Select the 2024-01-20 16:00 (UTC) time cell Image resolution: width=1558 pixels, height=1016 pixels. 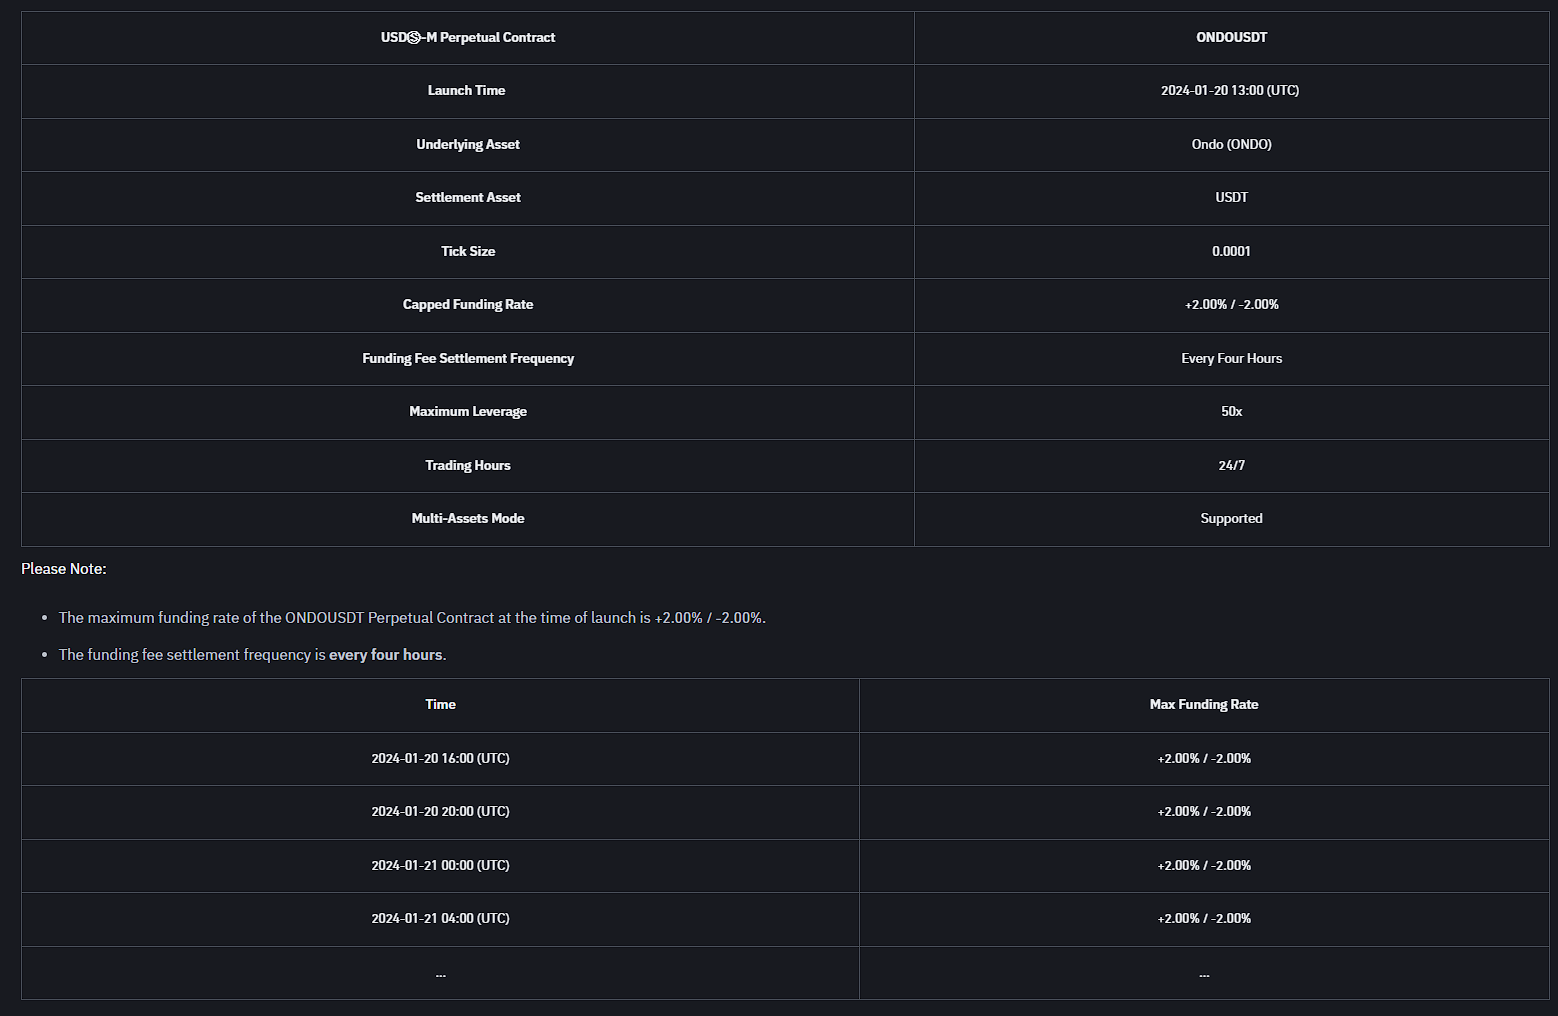pyautogui.click(x=440, y=758)
